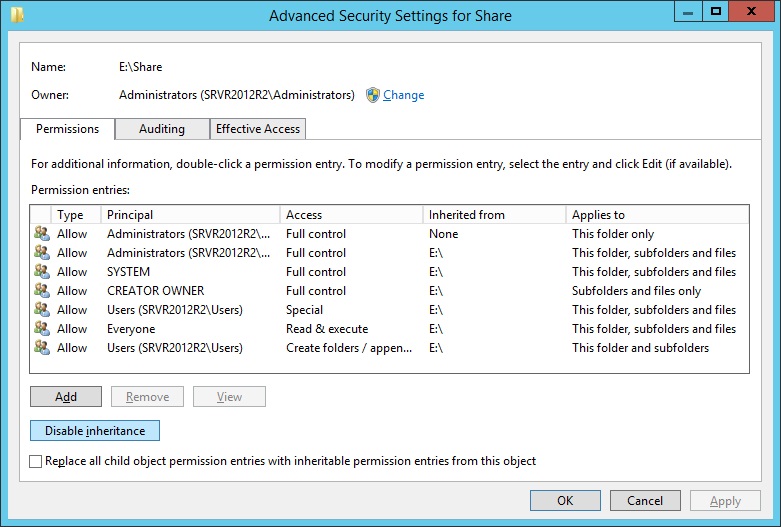The height and width of the screenshot is (527, 781).
Task: Click the user group icon for CREATOR OWNER entry
Action: click(41, 290)
